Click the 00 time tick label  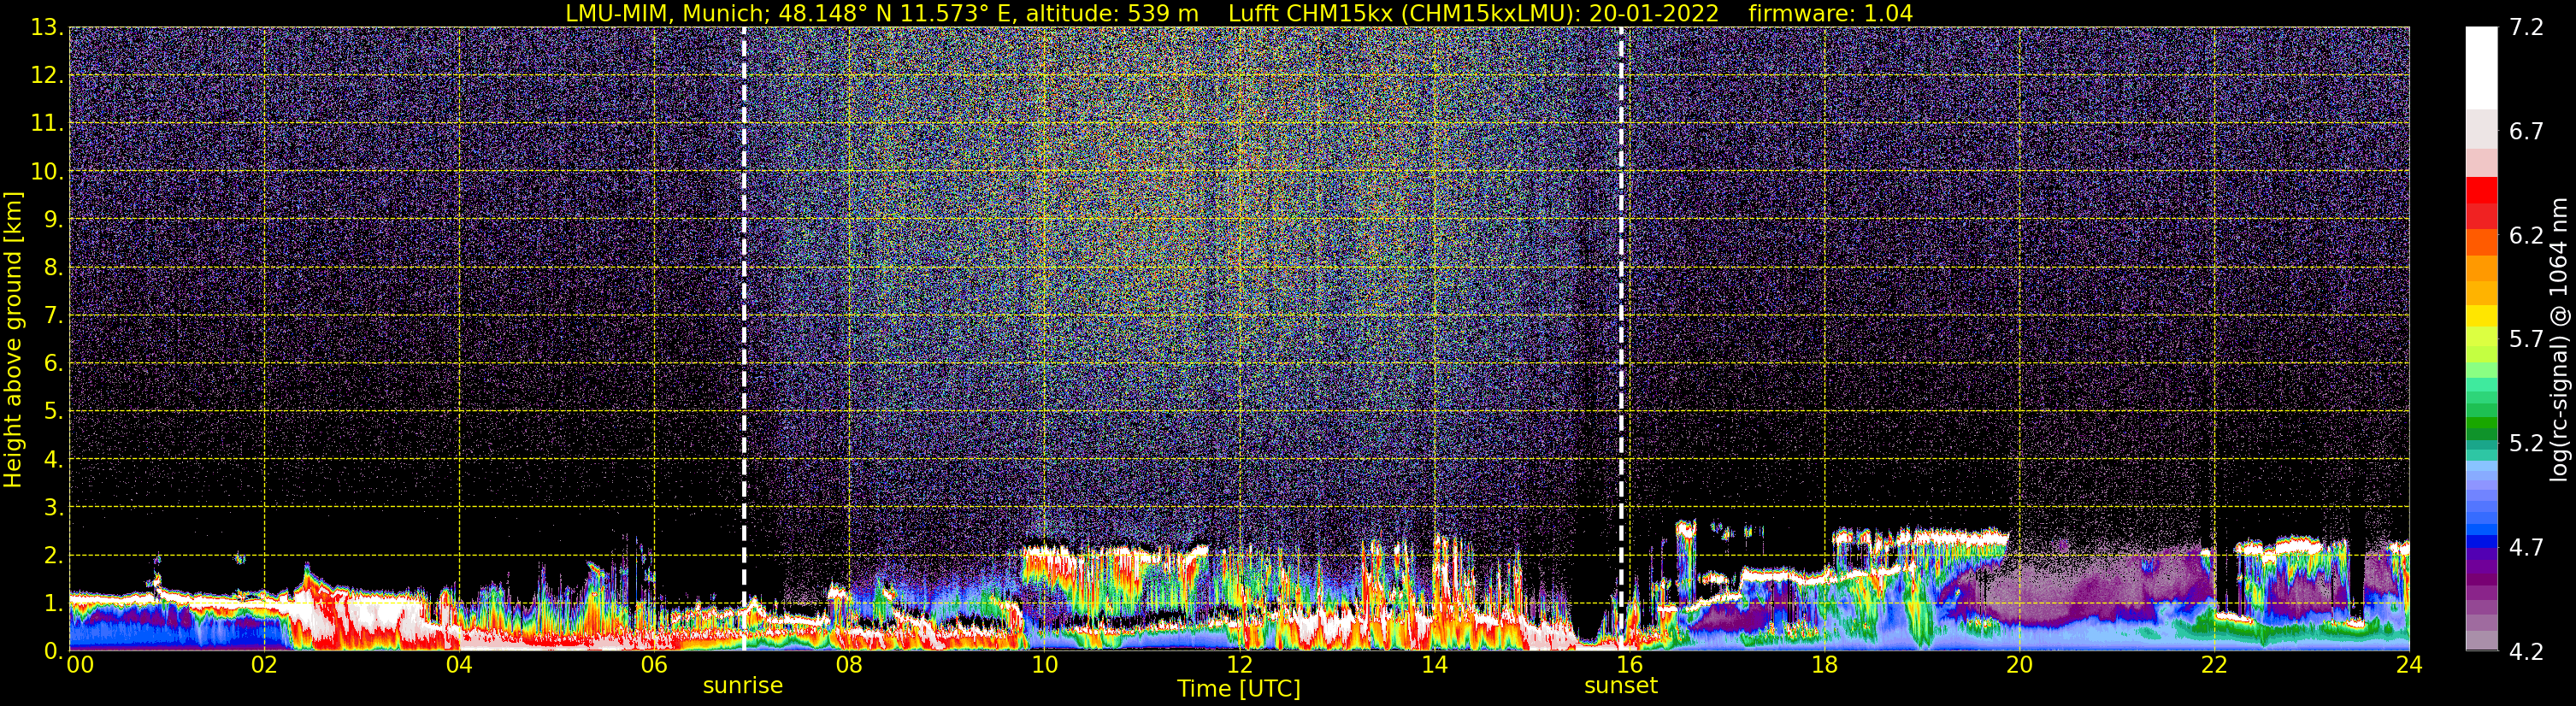tap(80, 665)
